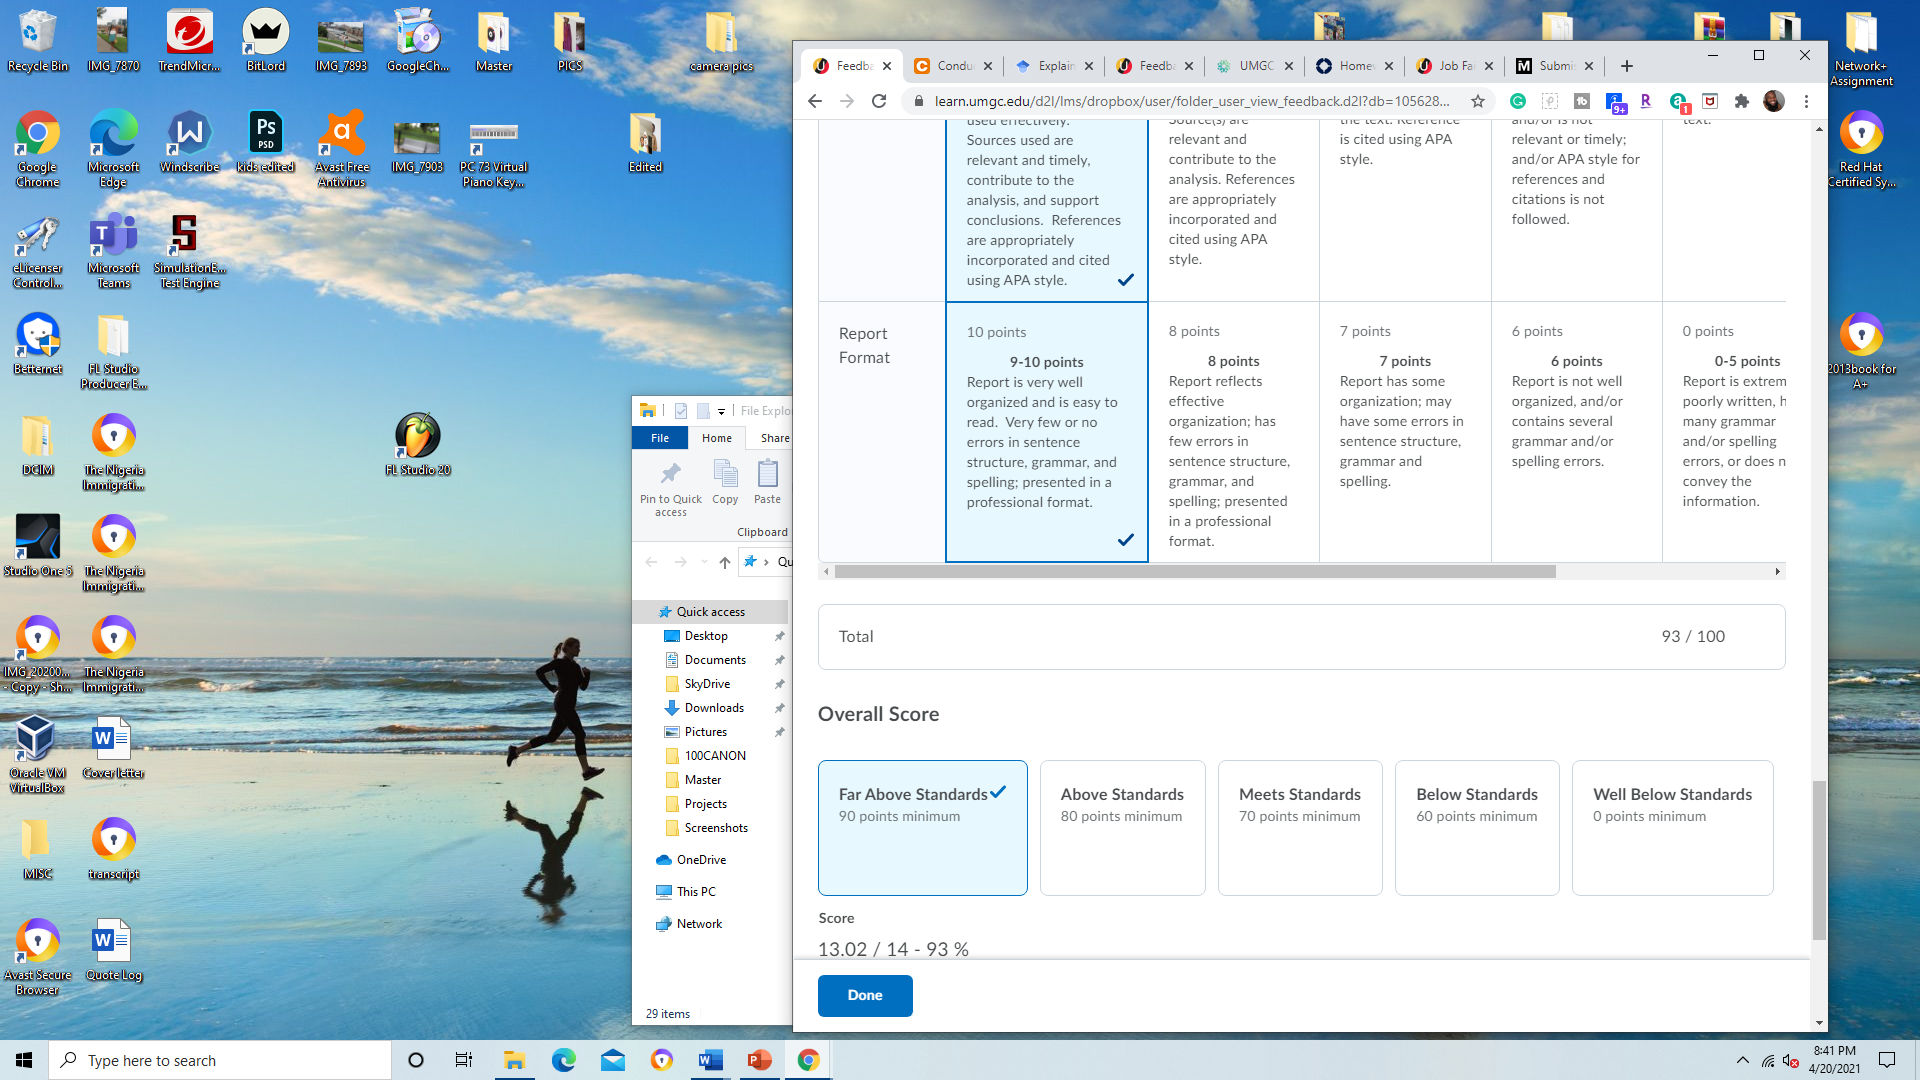
Task: Select the Recycle Bin desktop icon
Action: pos(38,41)
